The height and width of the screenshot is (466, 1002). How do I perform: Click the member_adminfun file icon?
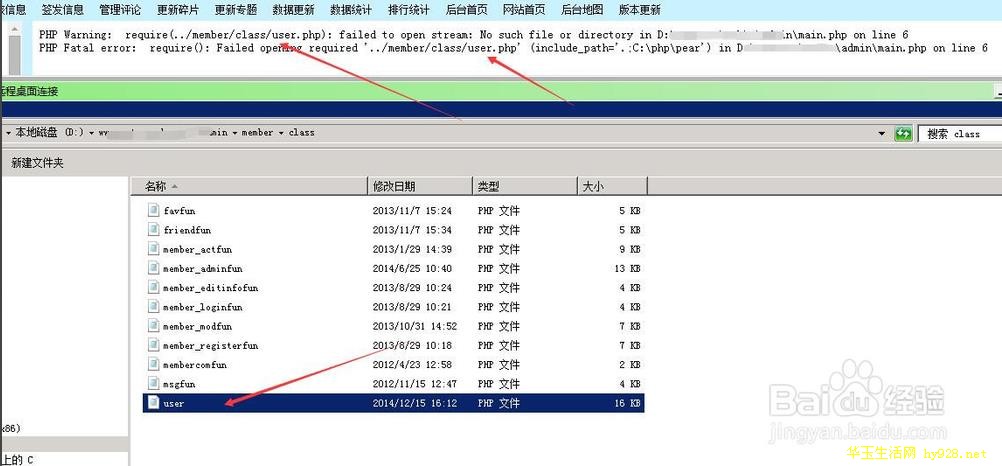point(153,269)
